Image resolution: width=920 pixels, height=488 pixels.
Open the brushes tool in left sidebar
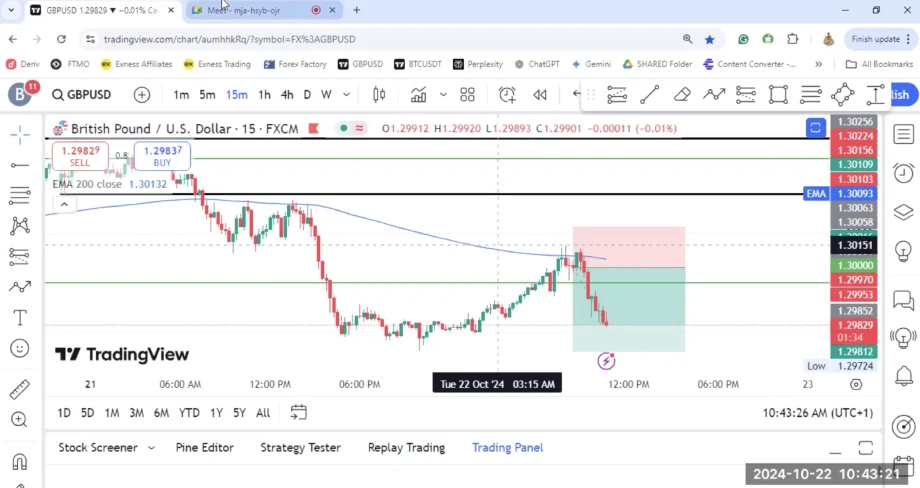20,287
